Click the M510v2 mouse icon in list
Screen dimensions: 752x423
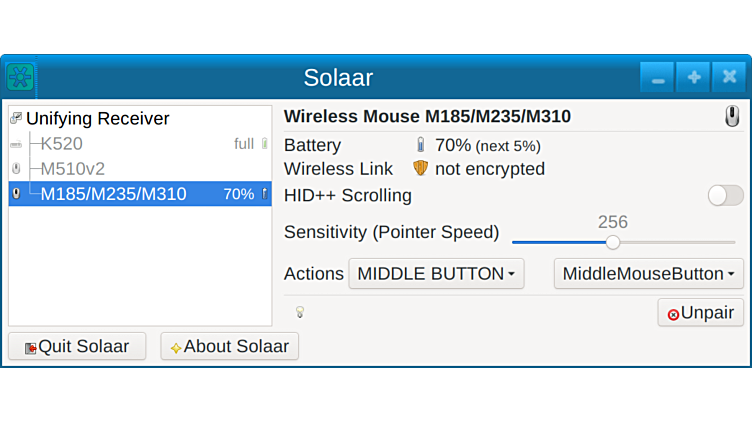(x=15, y=169)
